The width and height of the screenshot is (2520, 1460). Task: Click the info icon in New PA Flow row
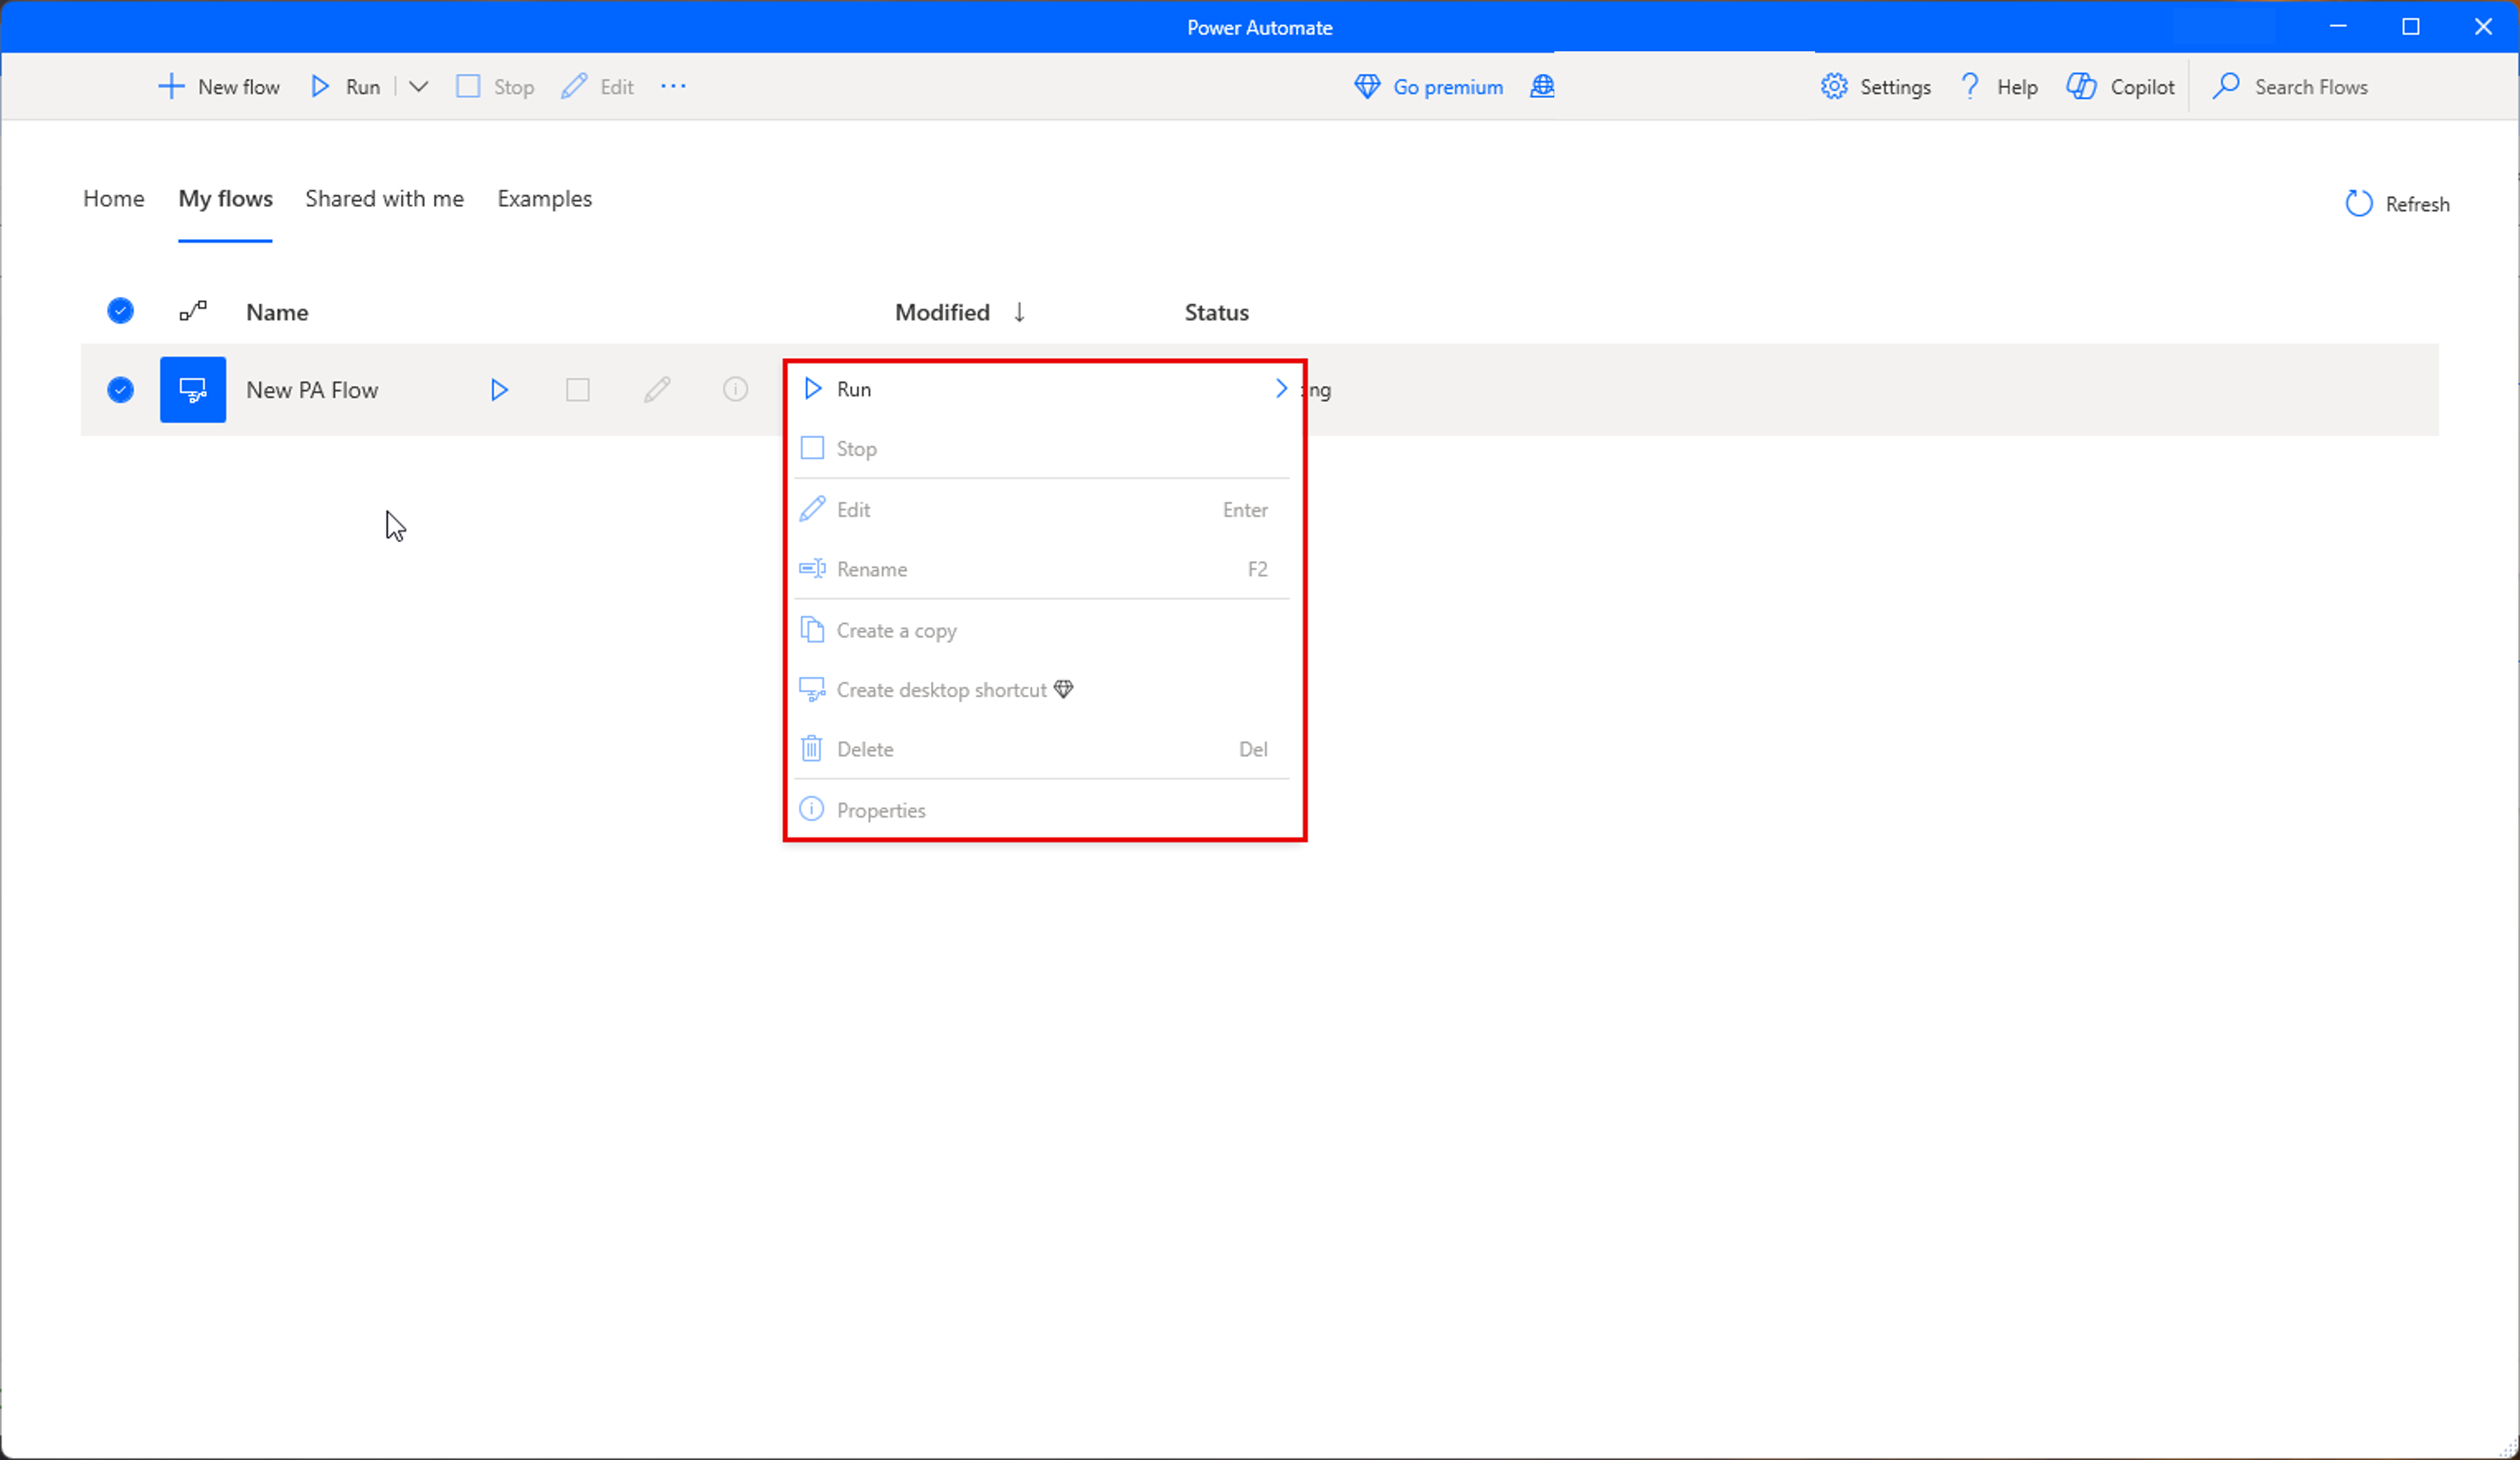pyautogui.click(x=735, y=390)
